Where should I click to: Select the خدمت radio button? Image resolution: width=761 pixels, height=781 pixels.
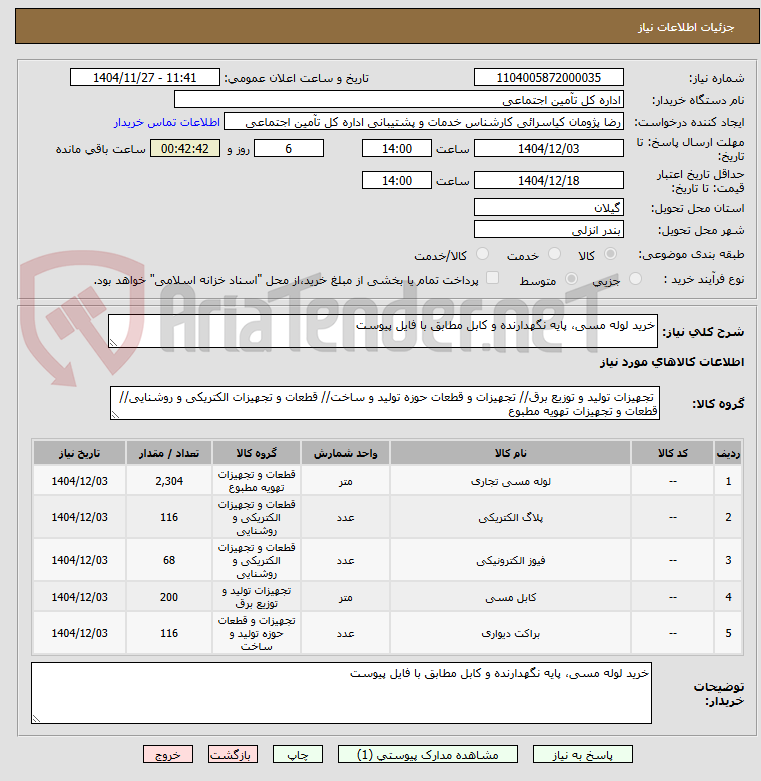pos(554,254)
